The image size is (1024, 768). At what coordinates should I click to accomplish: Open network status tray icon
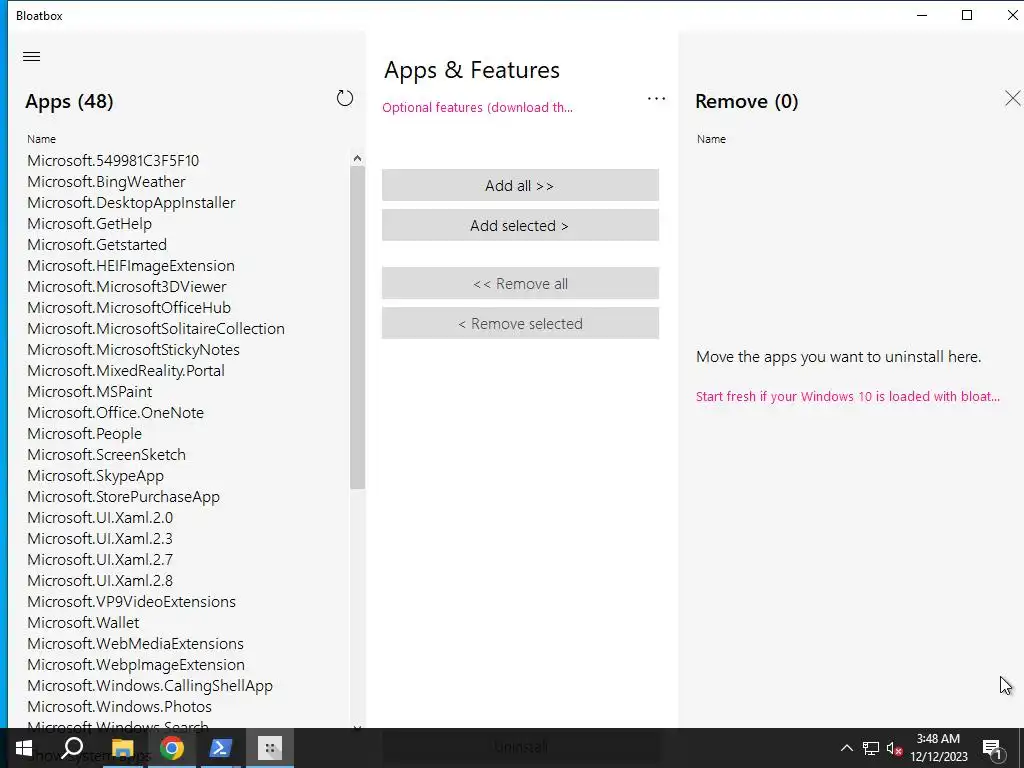[871, 748]
